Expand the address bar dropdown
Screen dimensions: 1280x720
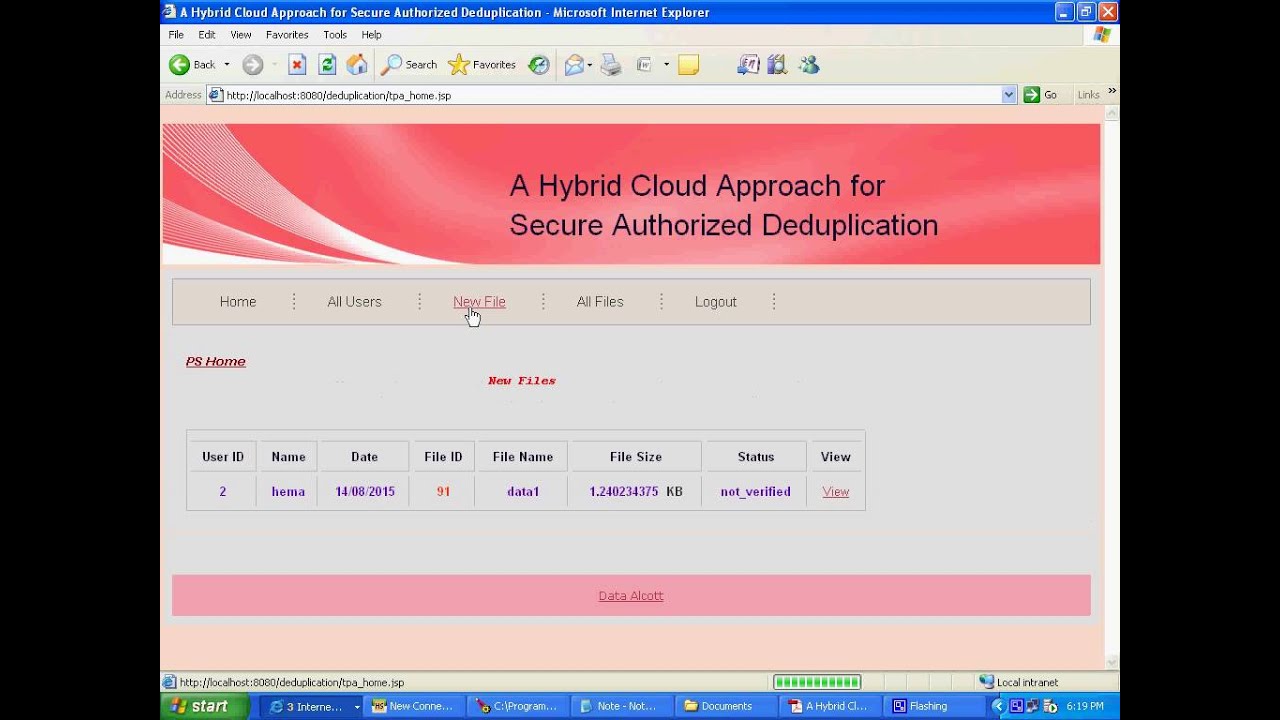[1008, 95]
